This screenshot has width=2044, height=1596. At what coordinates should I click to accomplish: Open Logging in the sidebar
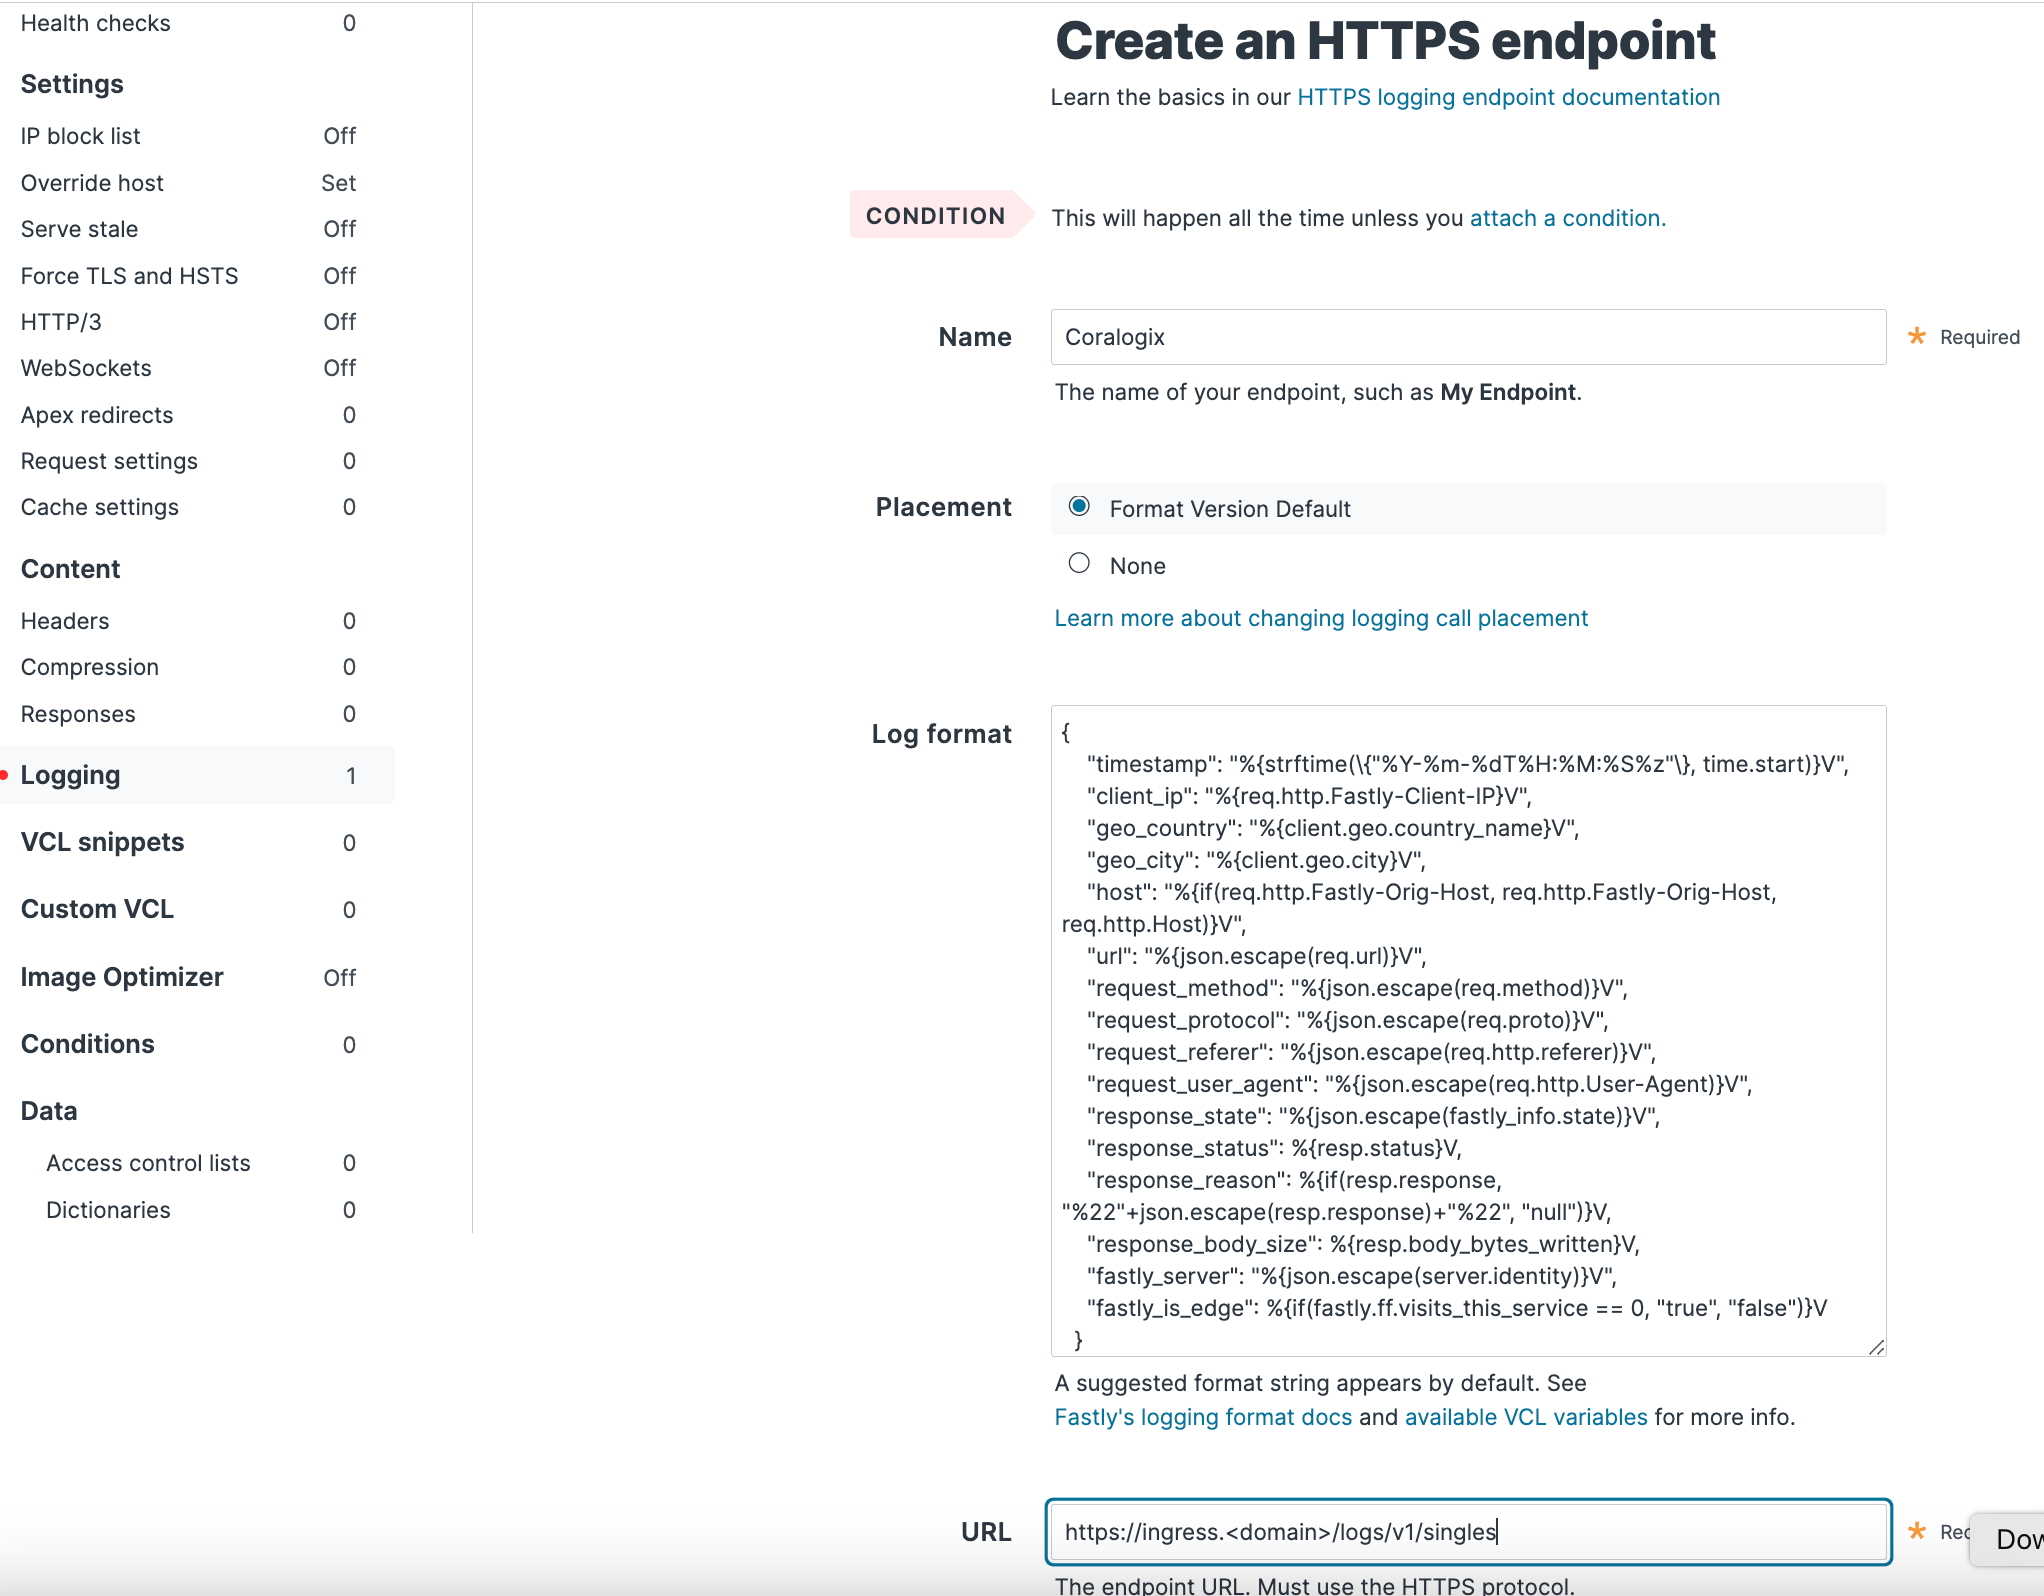197,775
